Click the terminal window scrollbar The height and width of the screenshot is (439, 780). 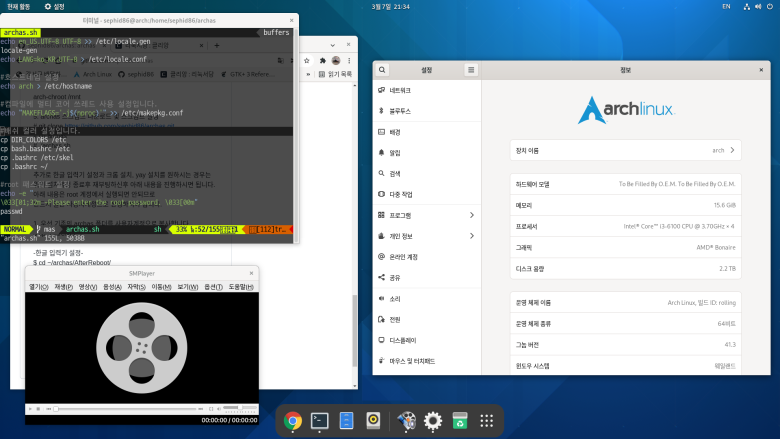[x=296, y=134]
